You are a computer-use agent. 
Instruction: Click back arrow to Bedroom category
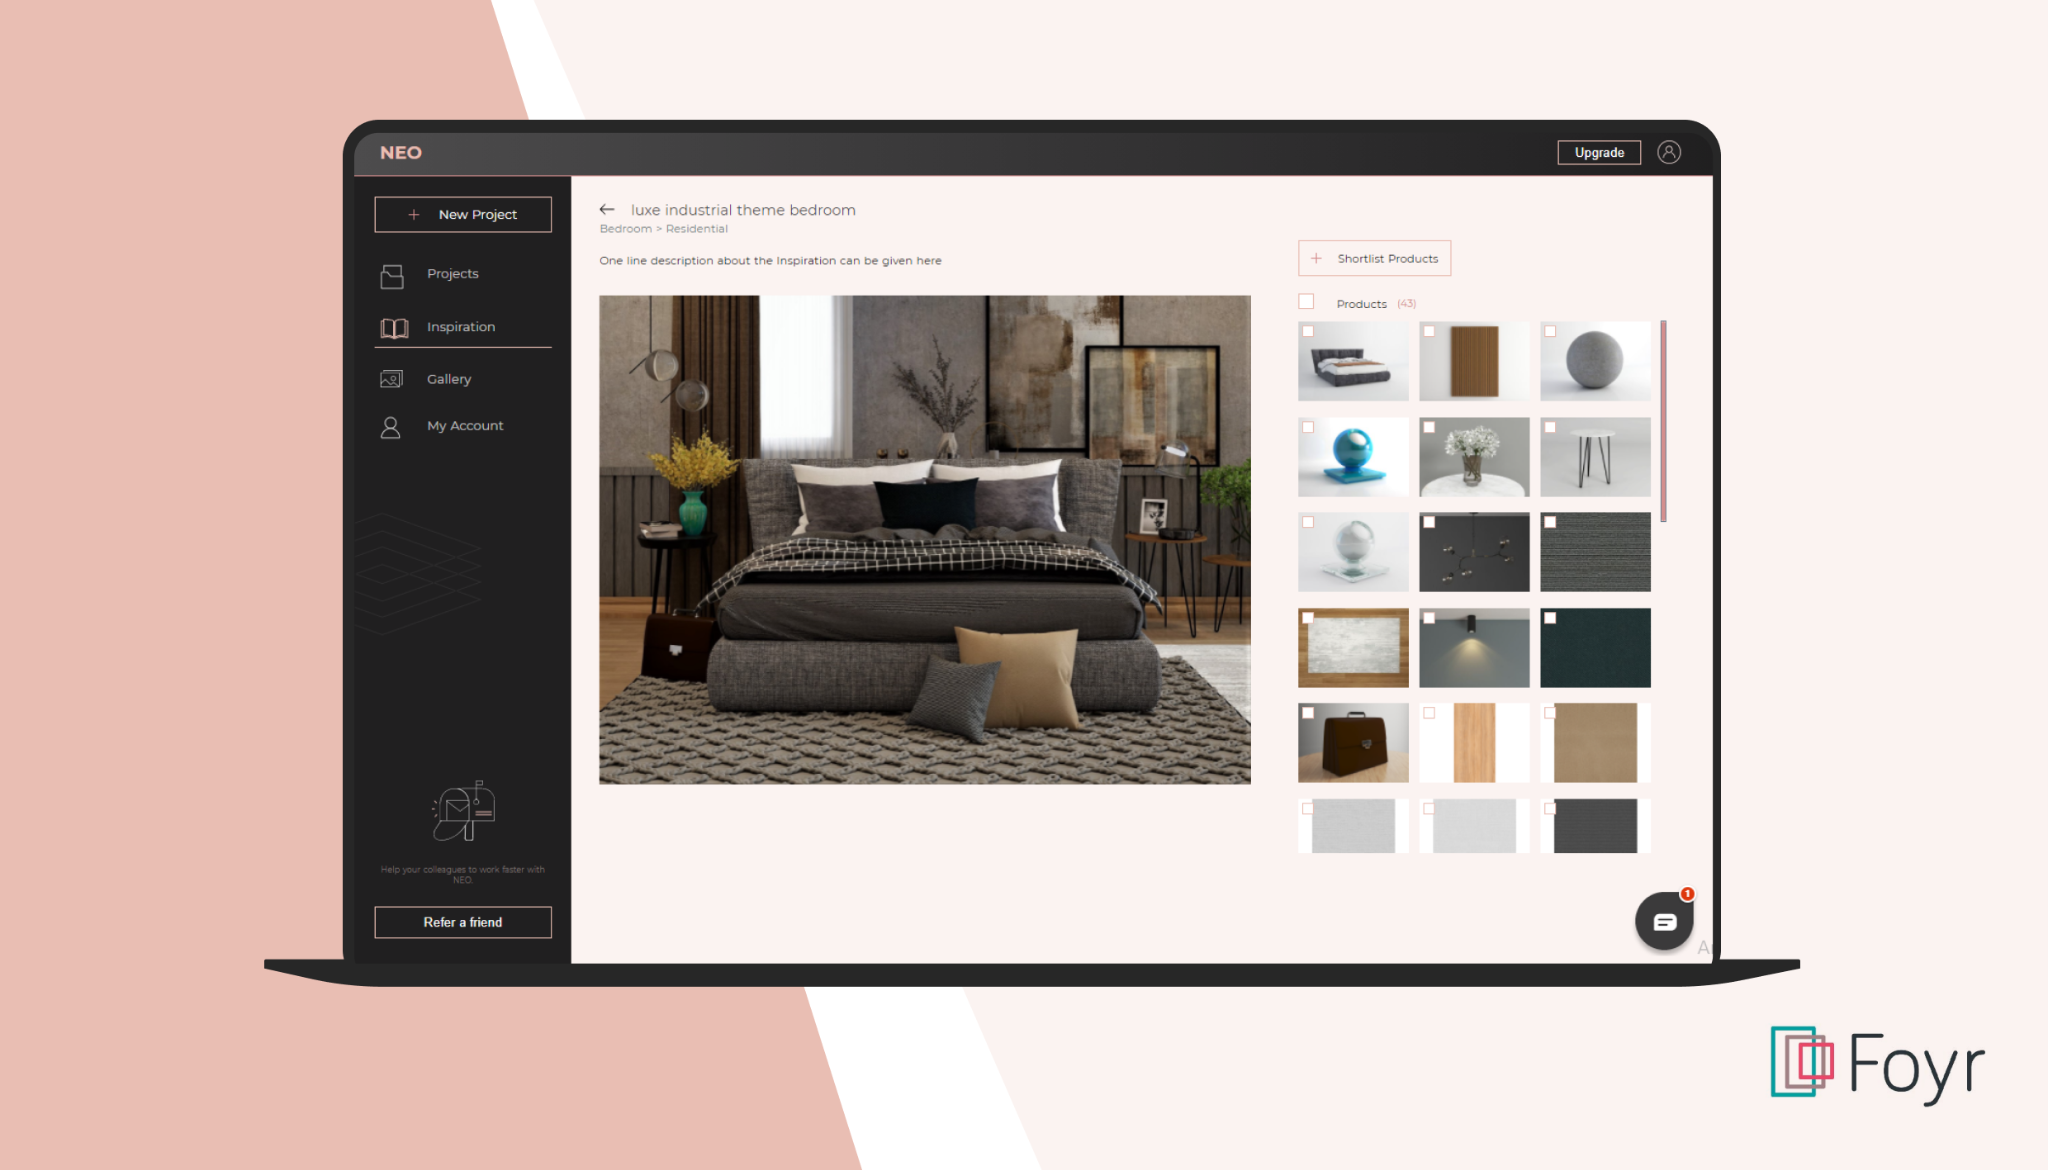coord(606,208)
